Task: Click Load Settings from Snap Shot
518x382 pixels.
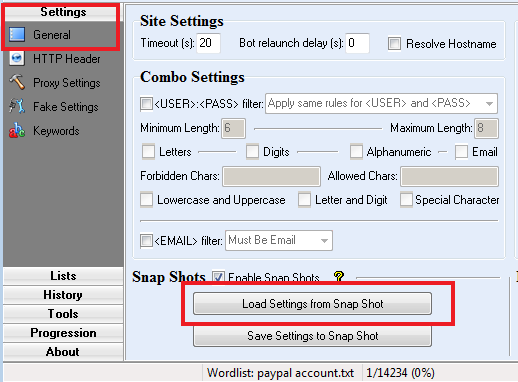Action: [312, 304]
